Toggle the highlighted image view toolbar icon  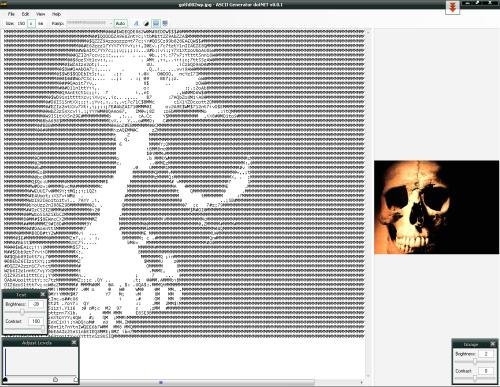tap(156, 23)
